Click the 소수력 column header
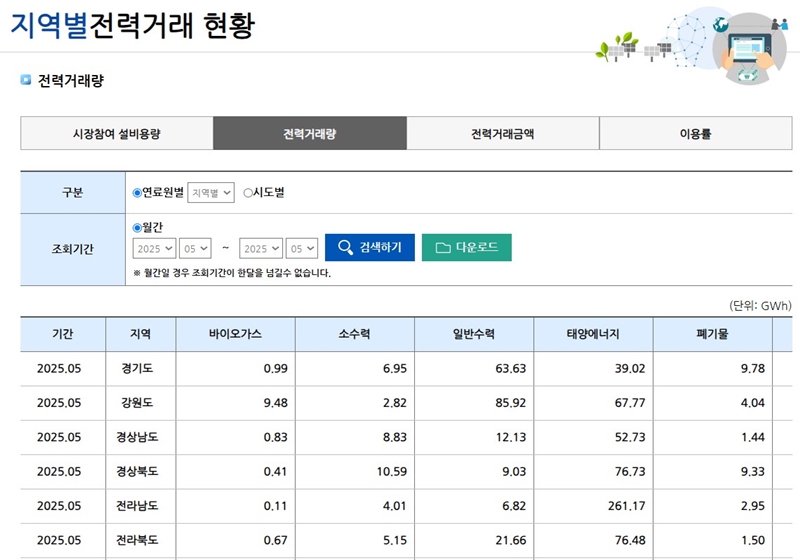The width and height of the screenshot is (800, 560). 355,334
